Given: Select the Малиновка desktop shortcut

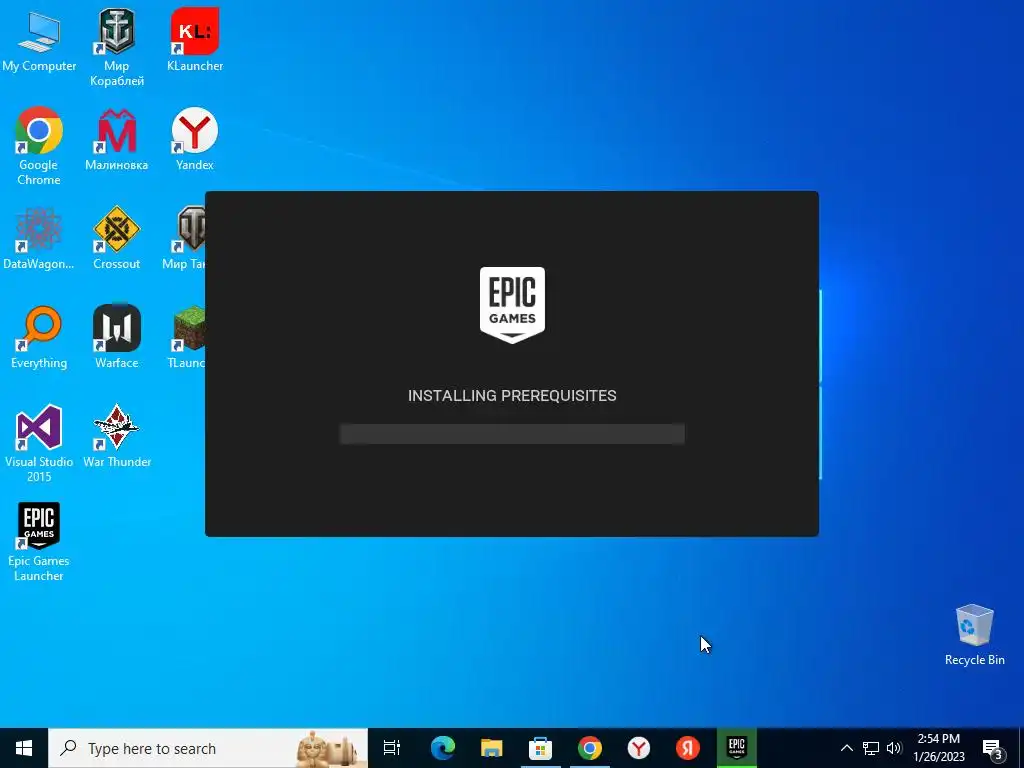Looking at the screenshot, I should pos(116,138).
